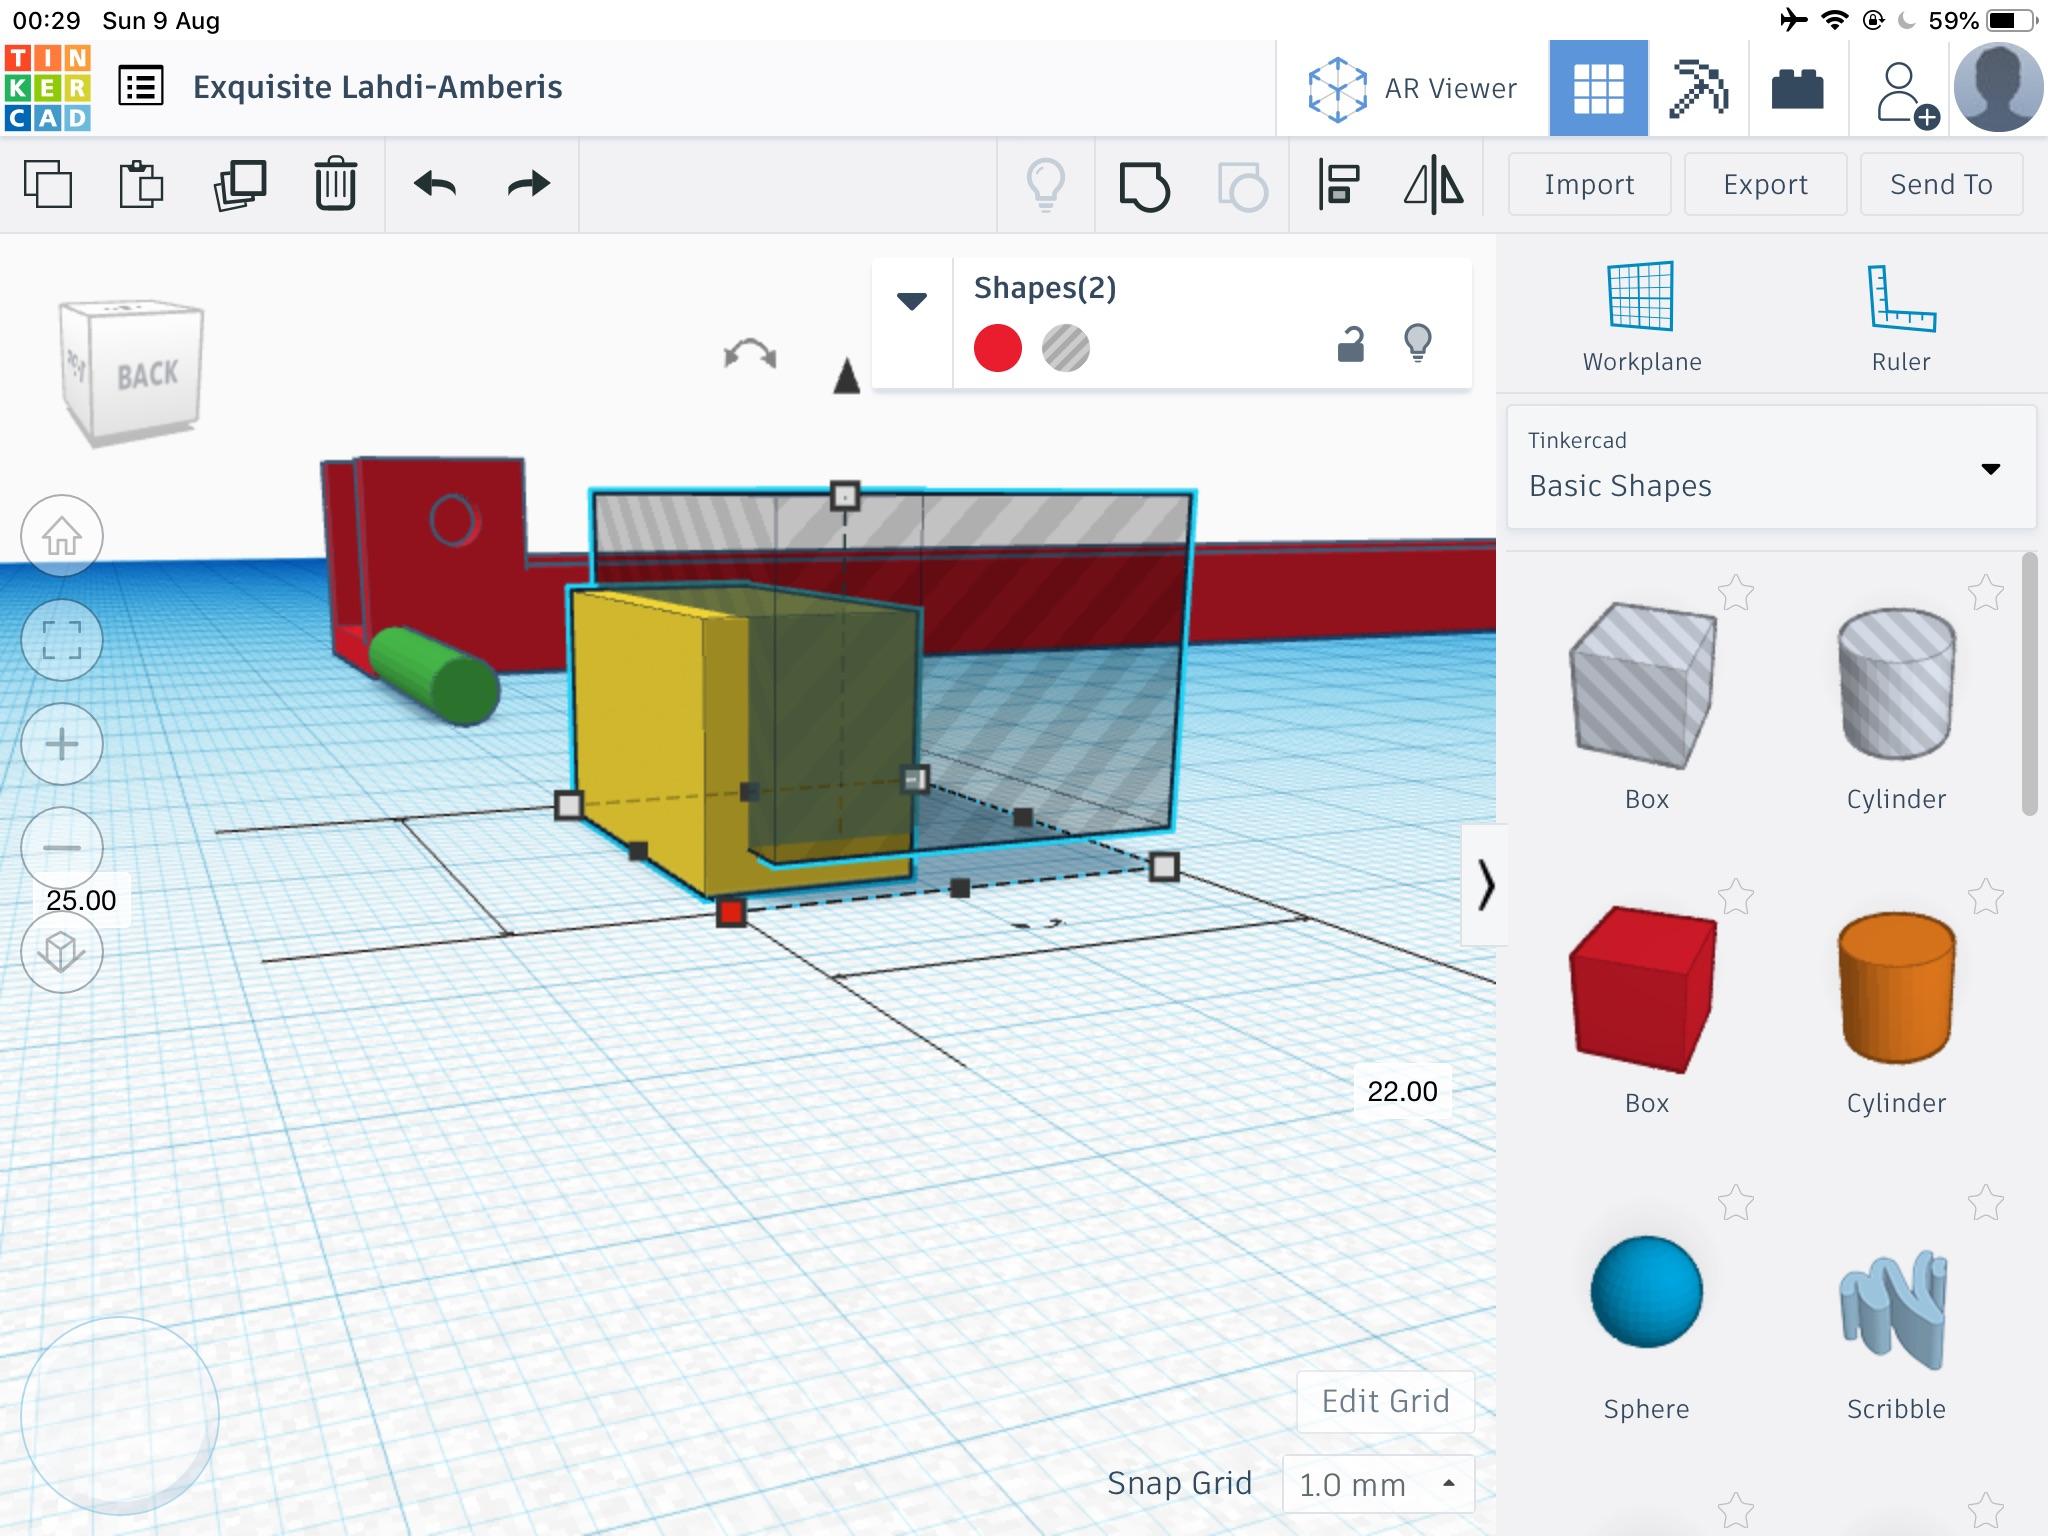The height and width of the screenshot is (1536, 2048).
Task: Click the Home view button
Action: click(x=62, y=537)
